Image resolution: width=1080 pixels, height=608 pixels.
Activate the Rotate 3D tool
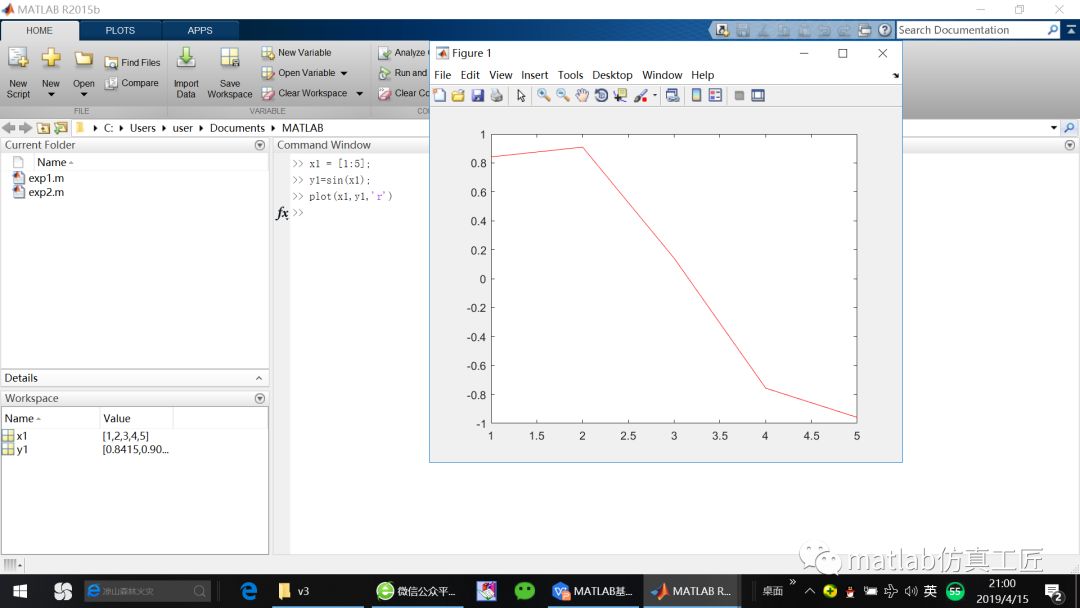click(601, 96)
